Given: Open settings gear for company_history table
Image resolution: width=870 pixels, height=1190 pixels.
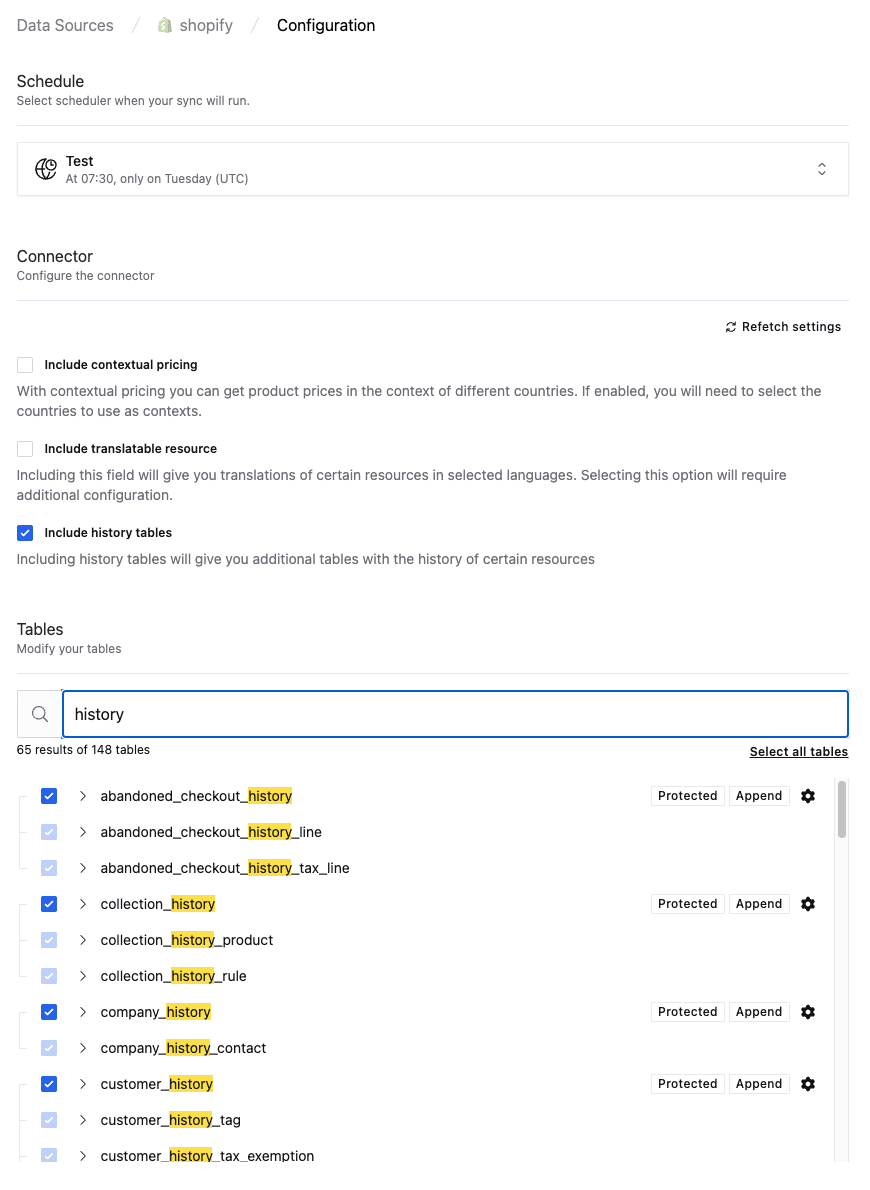Looking at the screenshot, I should (x=808, y=1011).
